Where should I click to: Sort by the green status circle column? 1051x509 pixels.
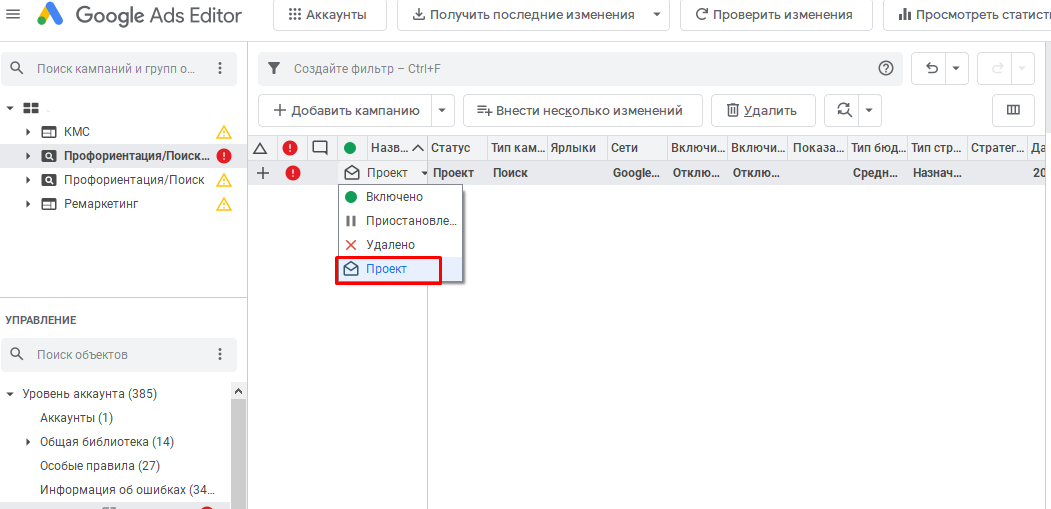pos(351,148)
